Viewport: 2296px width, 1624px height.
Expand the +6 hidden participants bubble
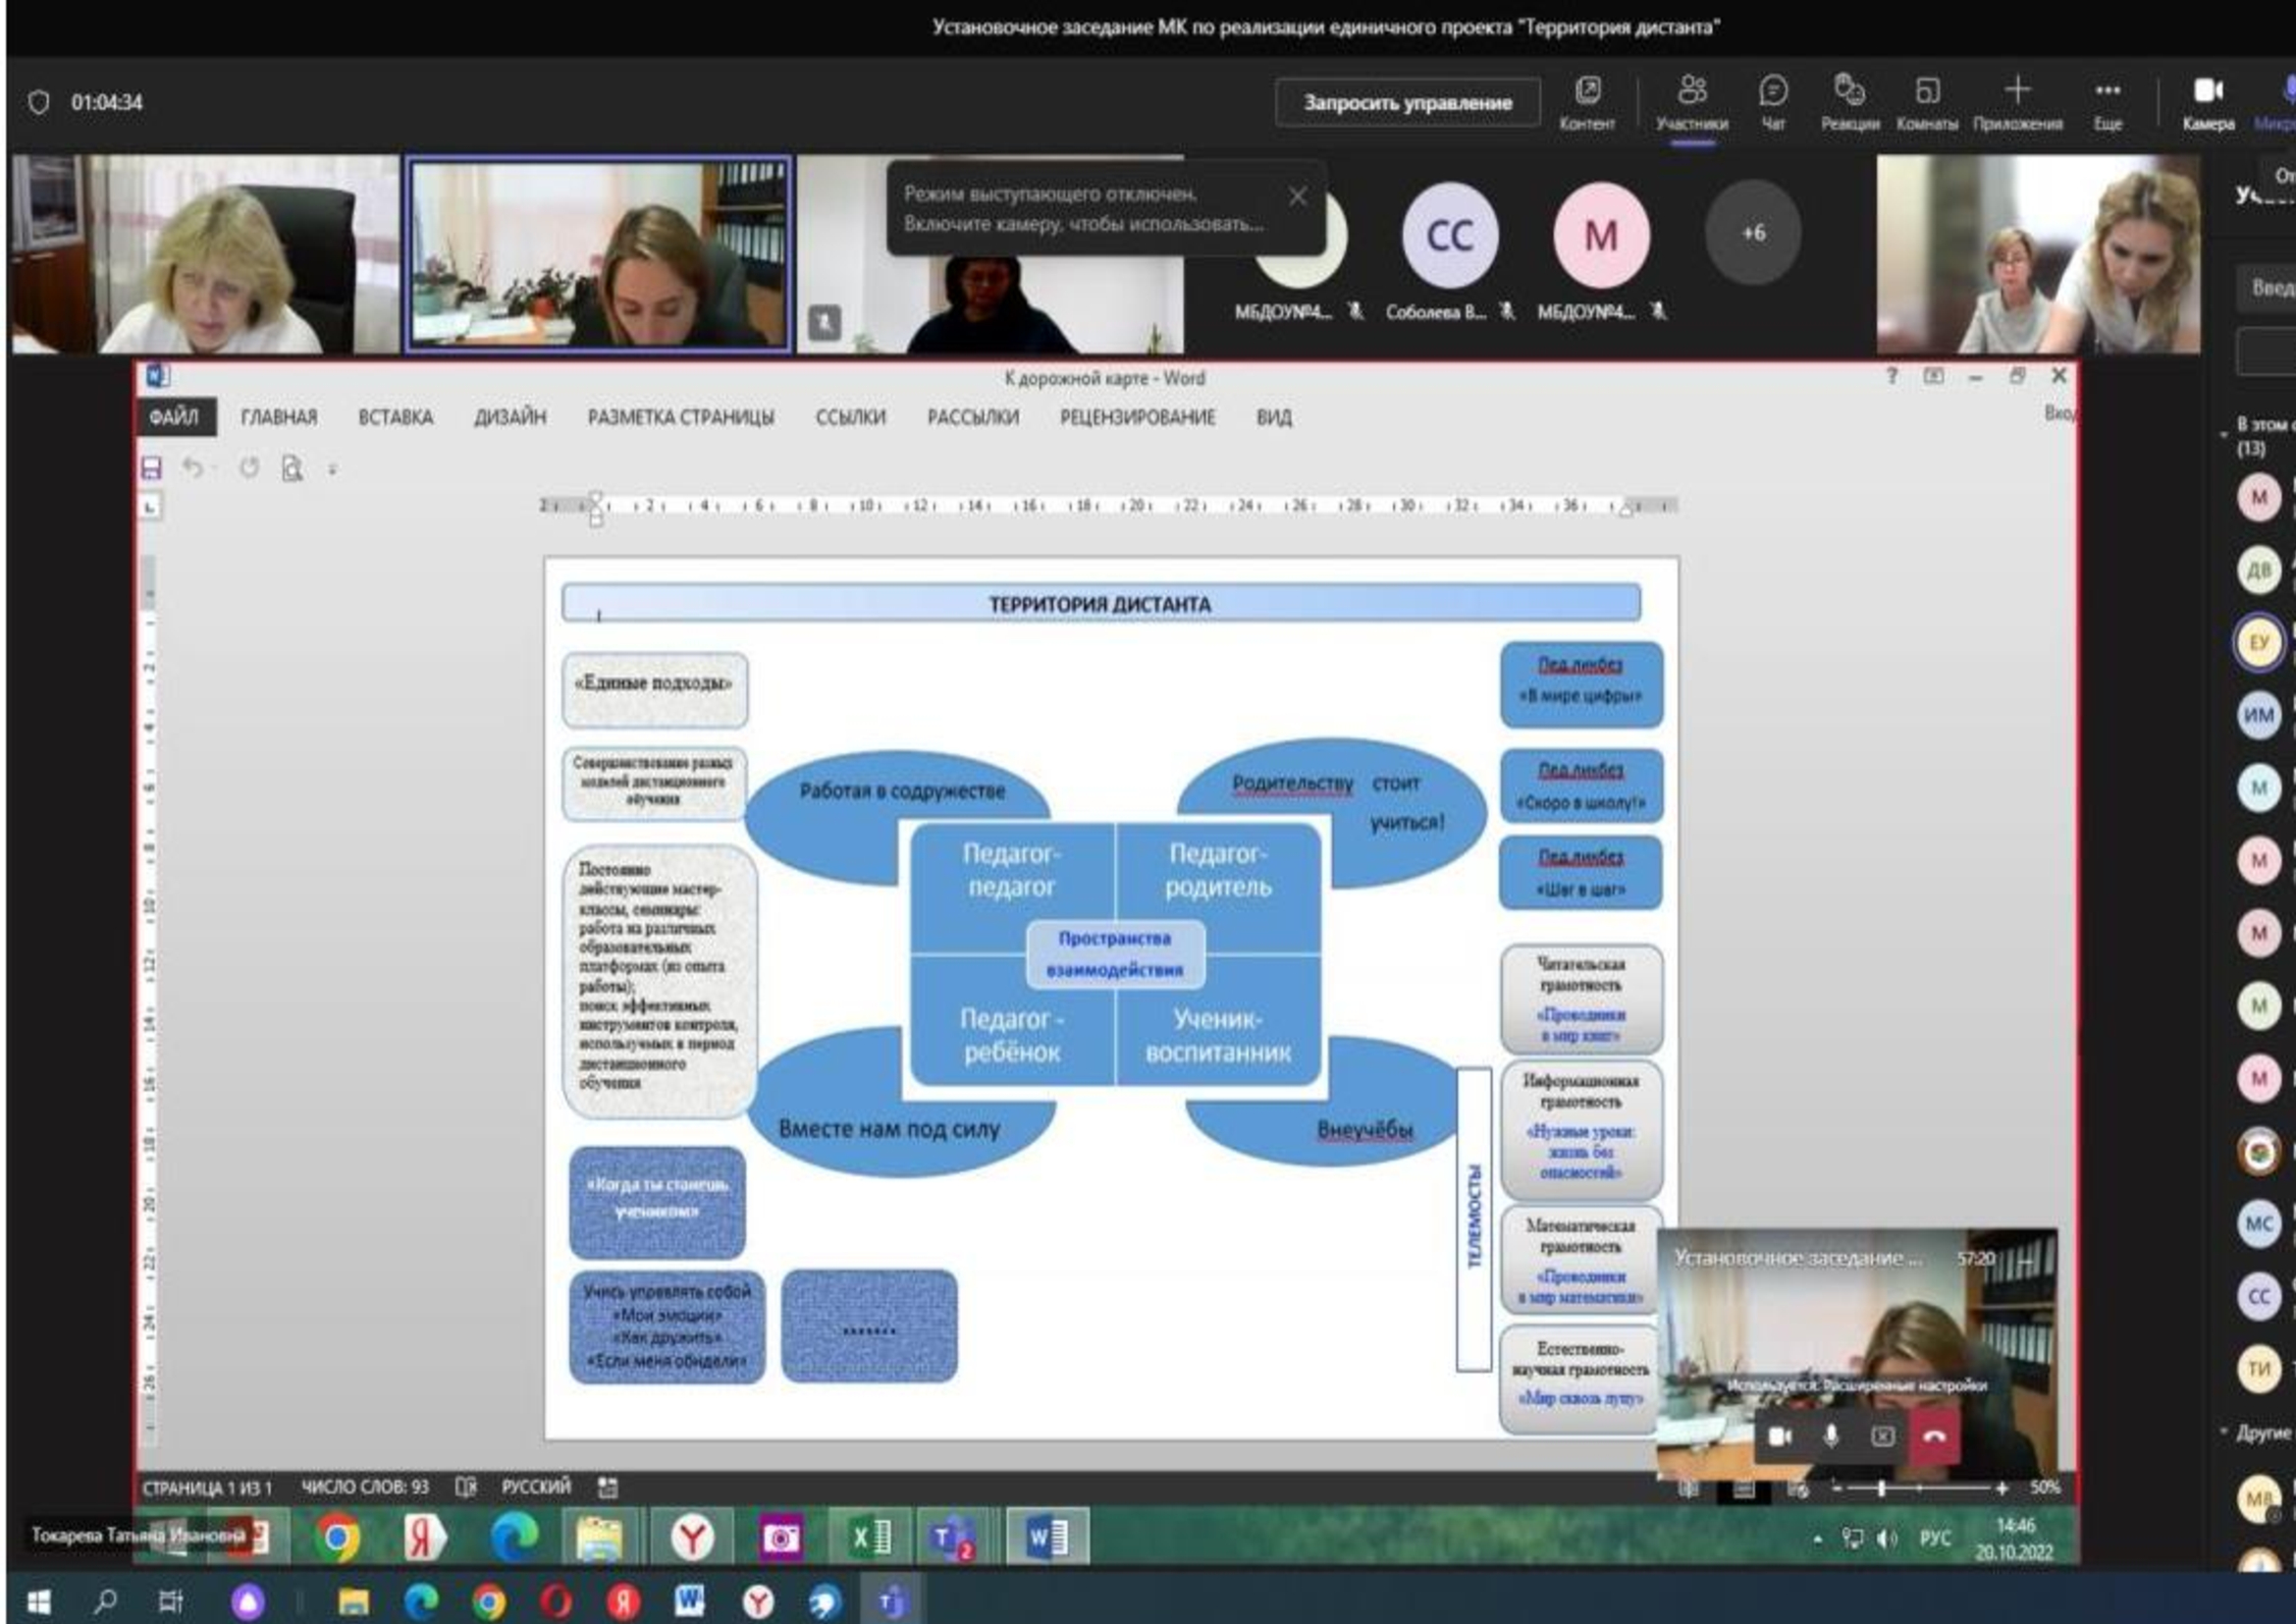coord(1753,233)
